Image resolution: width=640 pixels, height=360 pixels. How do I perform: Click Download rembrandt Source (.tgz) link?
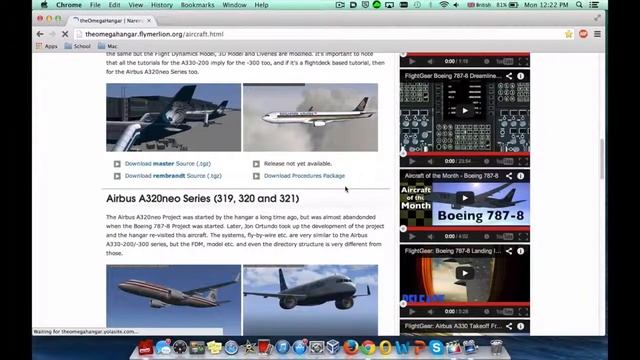click(x=173, y=176)
